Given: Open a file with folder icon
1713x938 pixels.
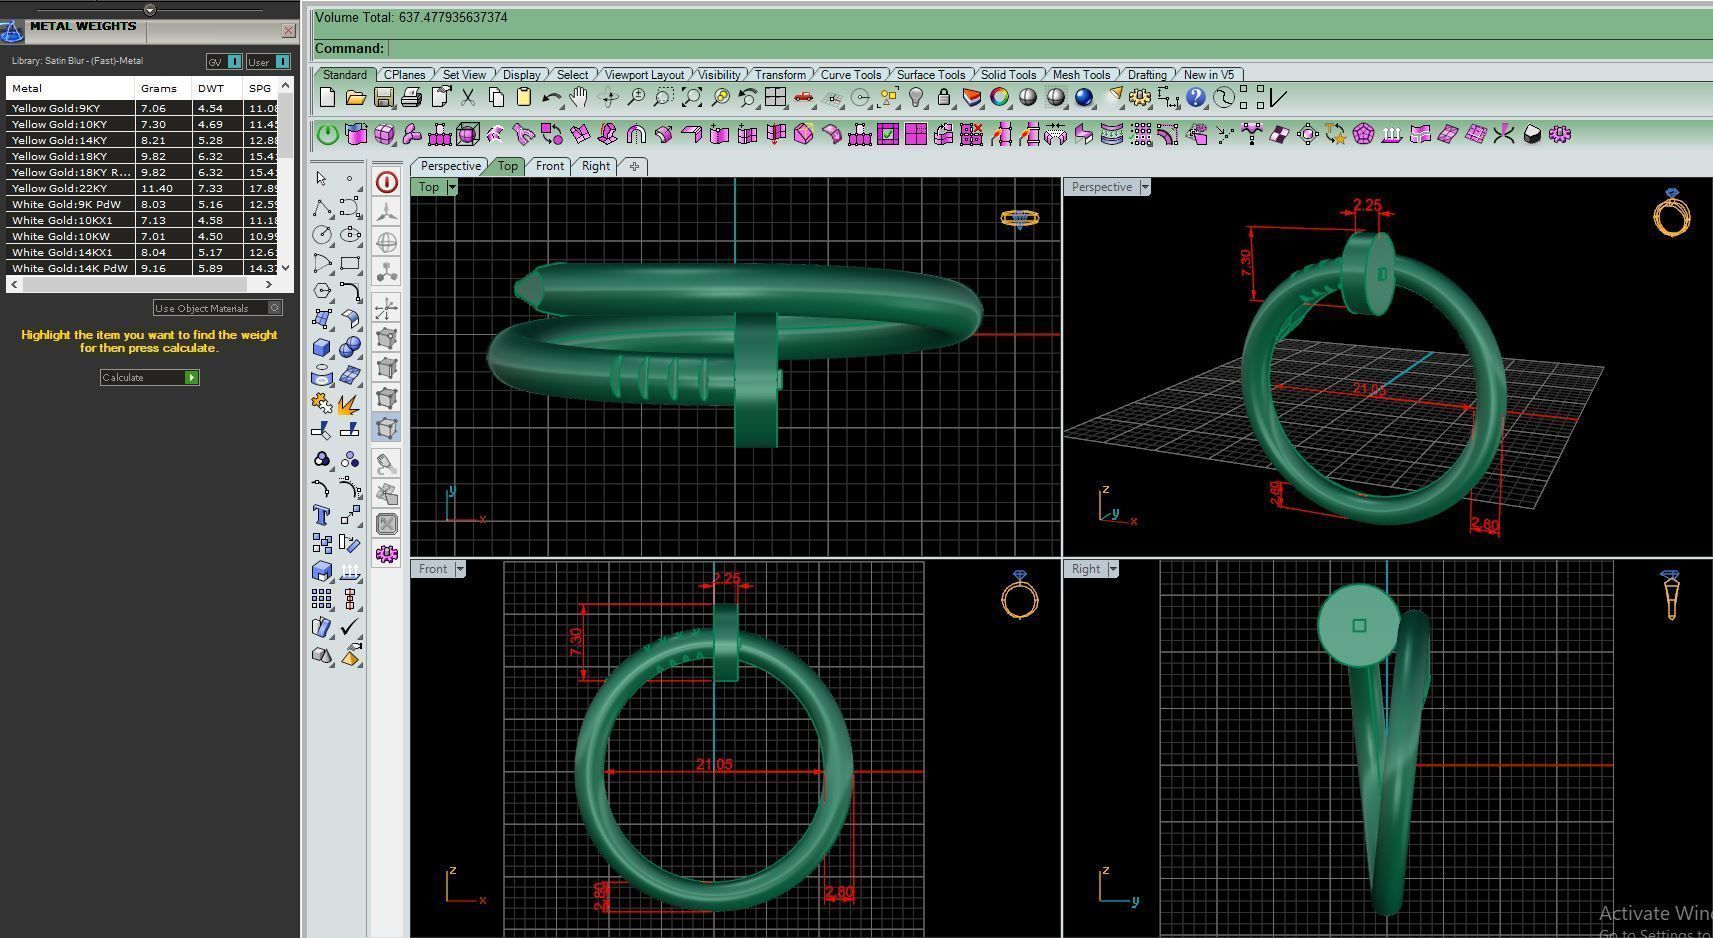Looking at the screenshot, I should 355,98.
